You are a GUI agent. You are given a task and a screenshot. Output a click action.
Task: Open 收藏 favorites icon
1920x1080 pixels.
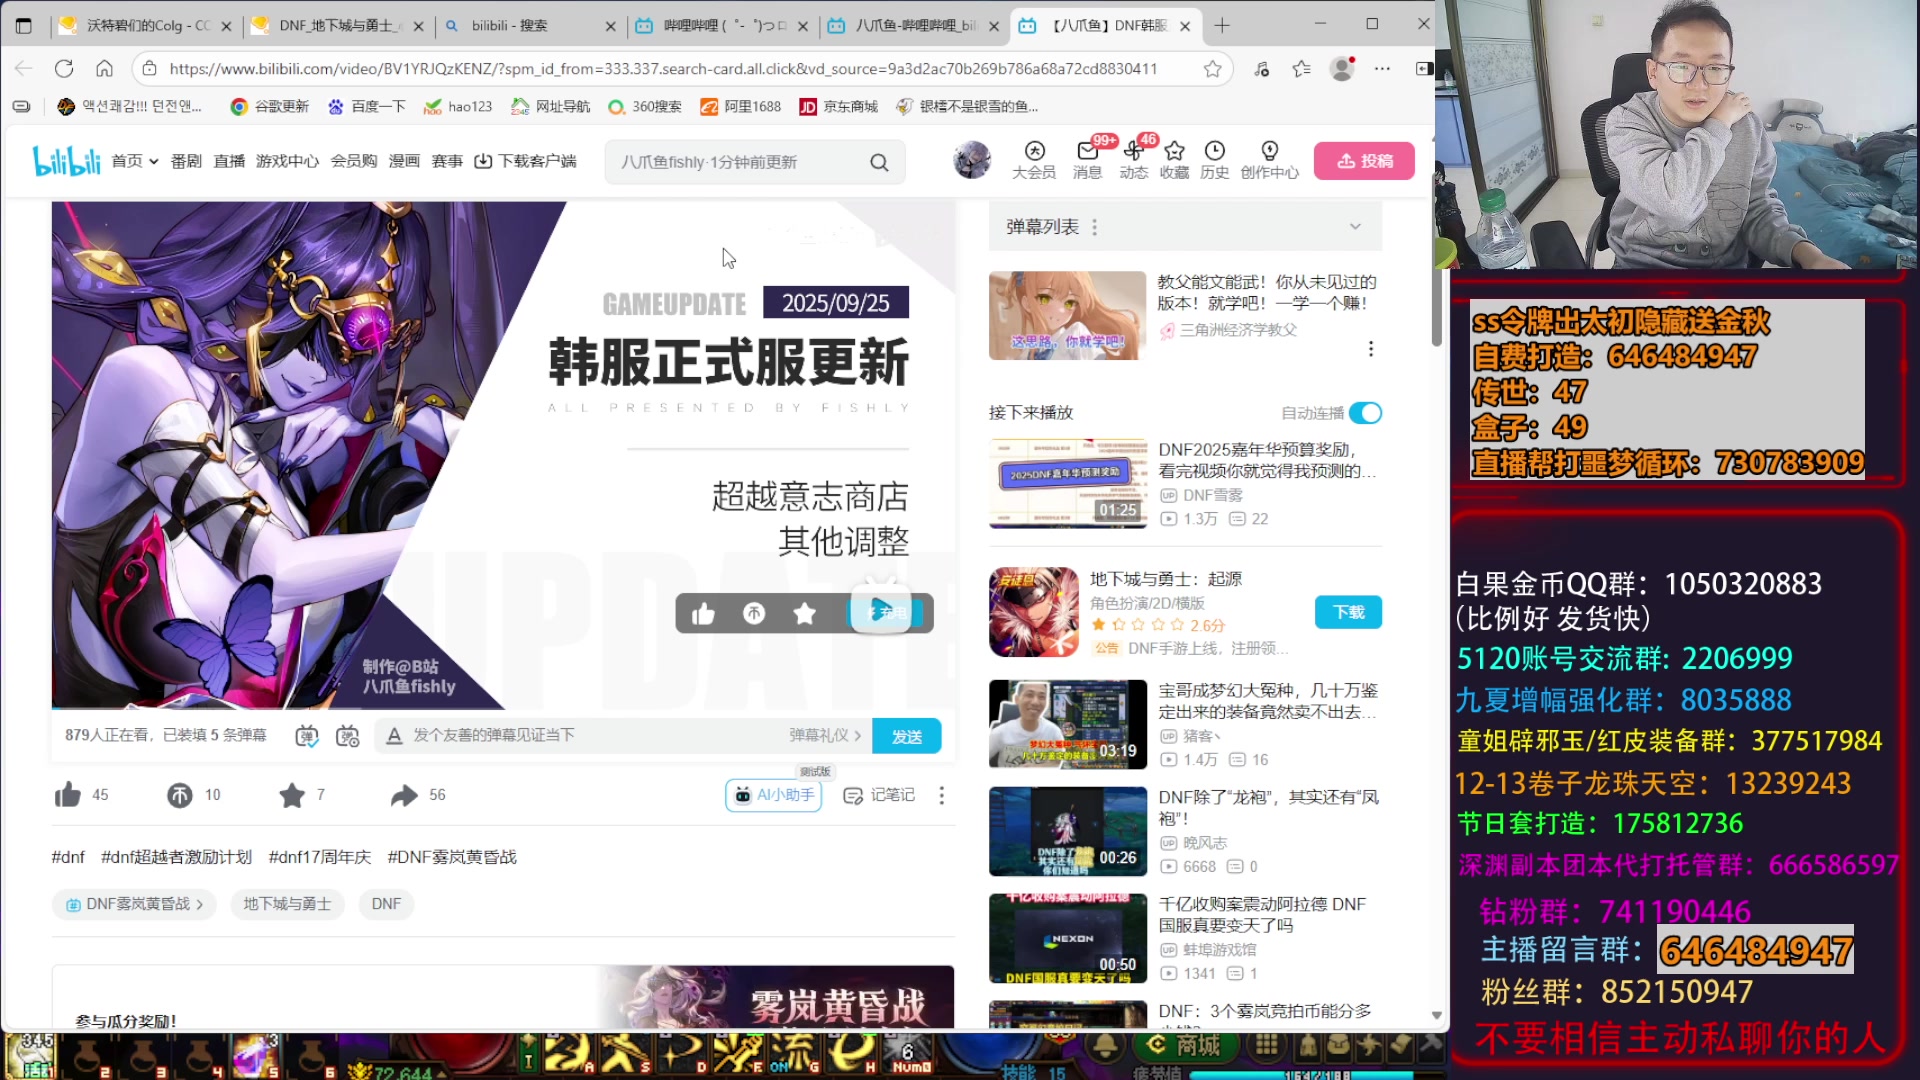click(x=1174, y=160)
